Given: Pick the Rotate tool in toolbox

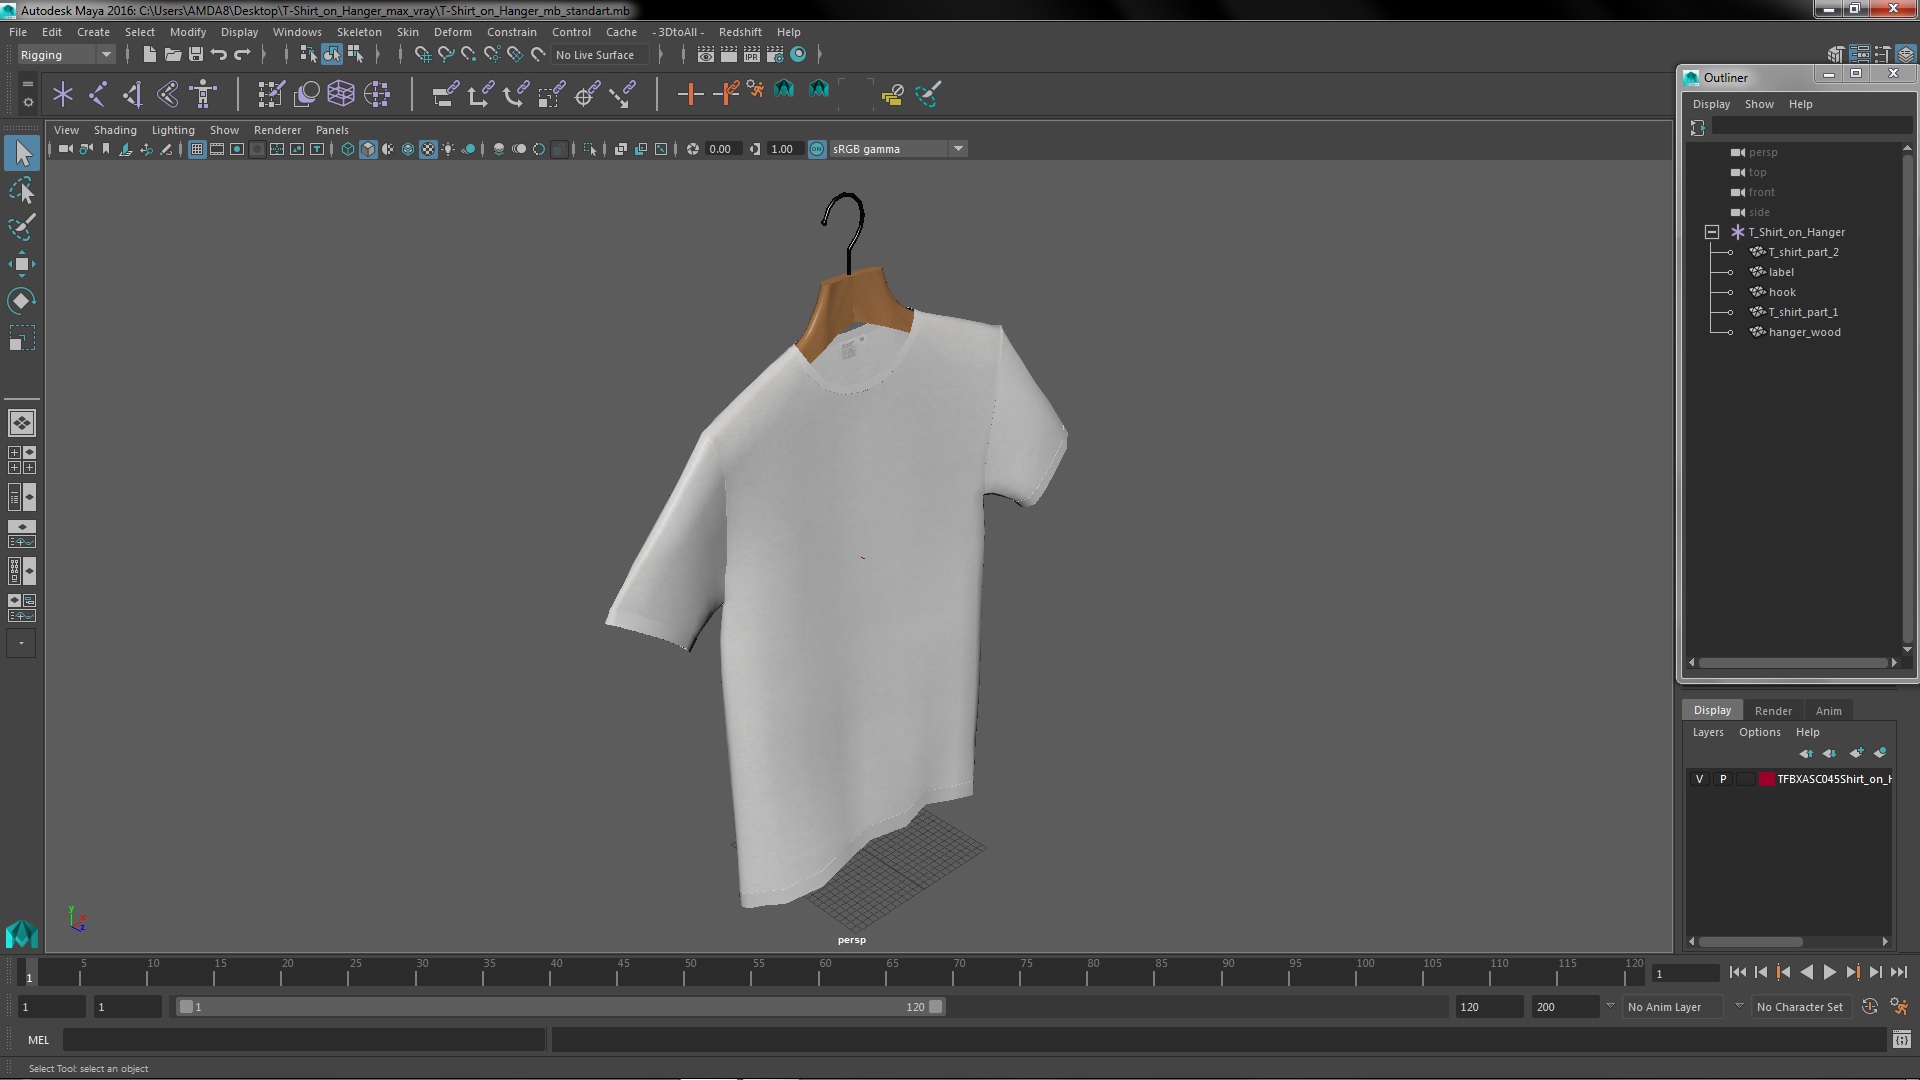Looking at the screenshot, I should point(22,301).
